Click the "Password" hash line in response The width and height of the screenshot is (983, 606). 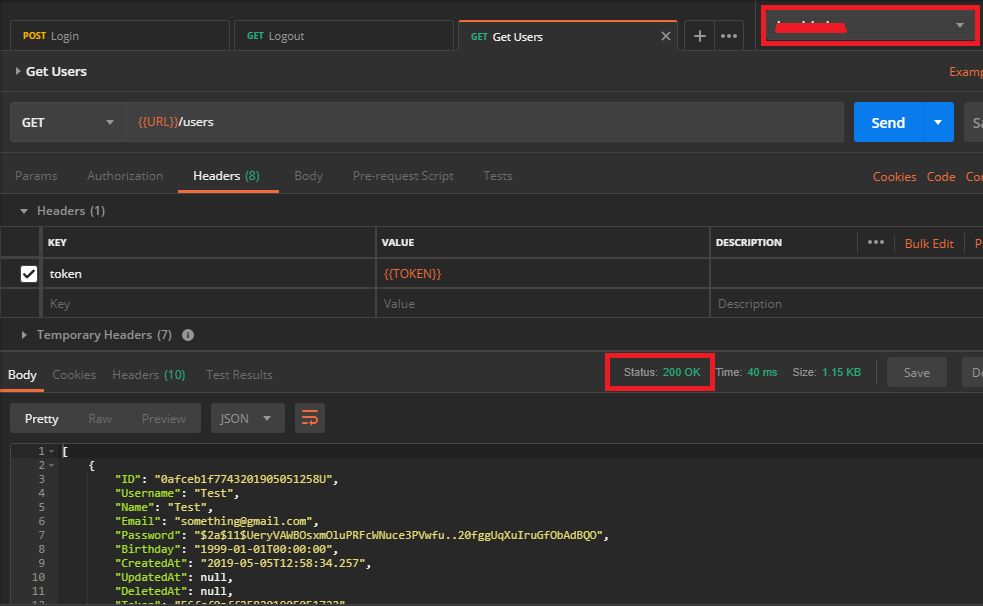click(362, 535)
